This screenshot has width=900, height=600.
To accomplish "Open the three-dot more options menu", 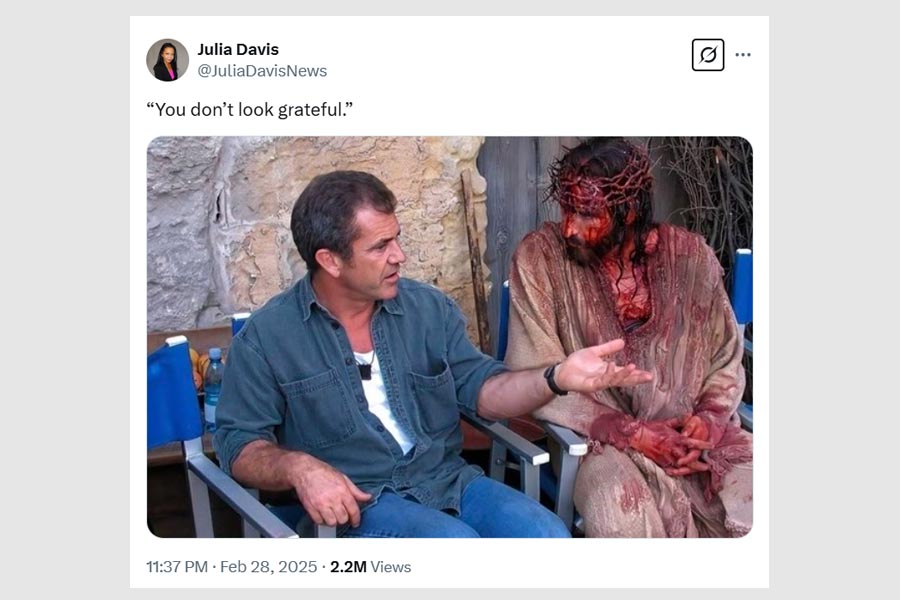I will [743, 55].
